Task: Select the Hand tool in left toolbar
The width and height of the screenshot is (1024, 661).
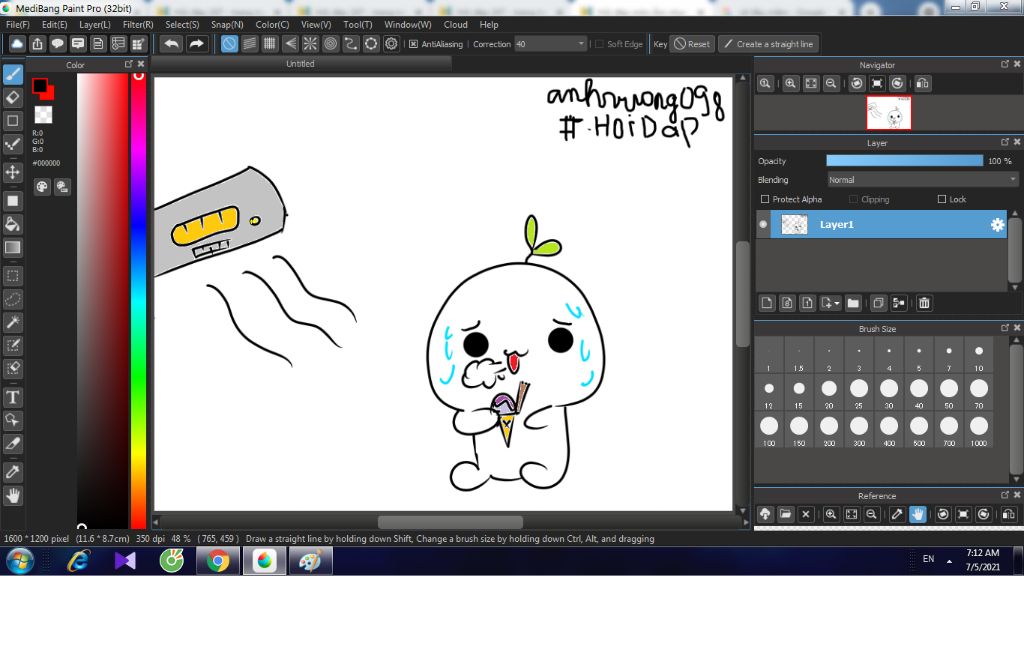Action: [12, 496]
